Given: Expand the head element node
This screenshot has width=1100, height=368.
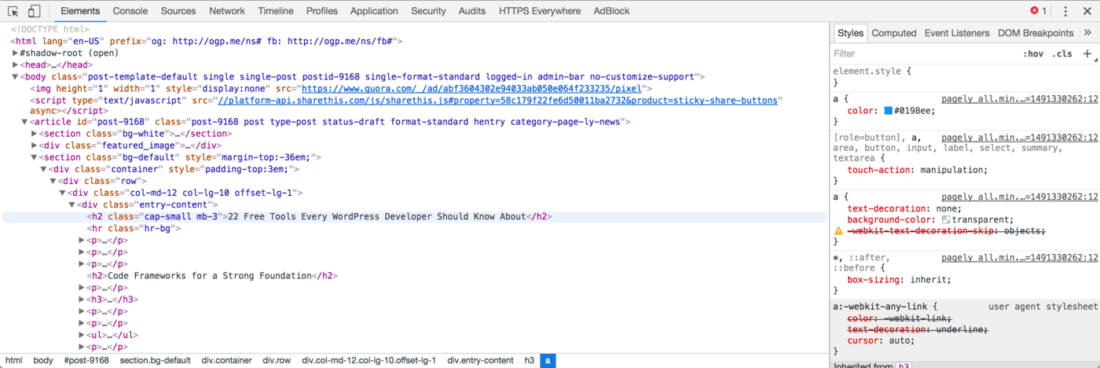Looking at the screenshot, I should (x=15, y=65).
